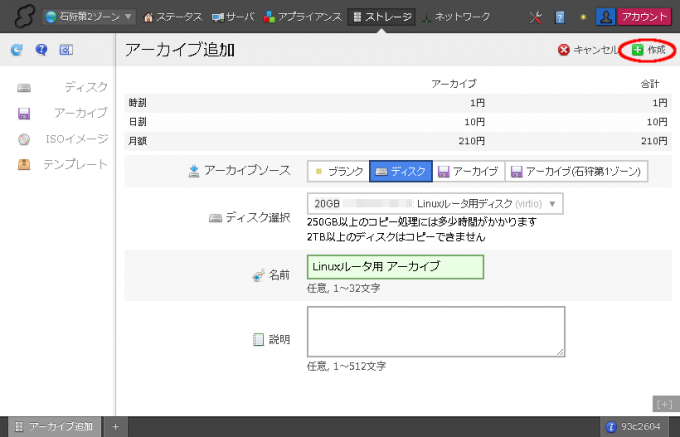
Task: Choose アーカイブ(石狩第1ゾーン) as the source
Action: point(577,171)
